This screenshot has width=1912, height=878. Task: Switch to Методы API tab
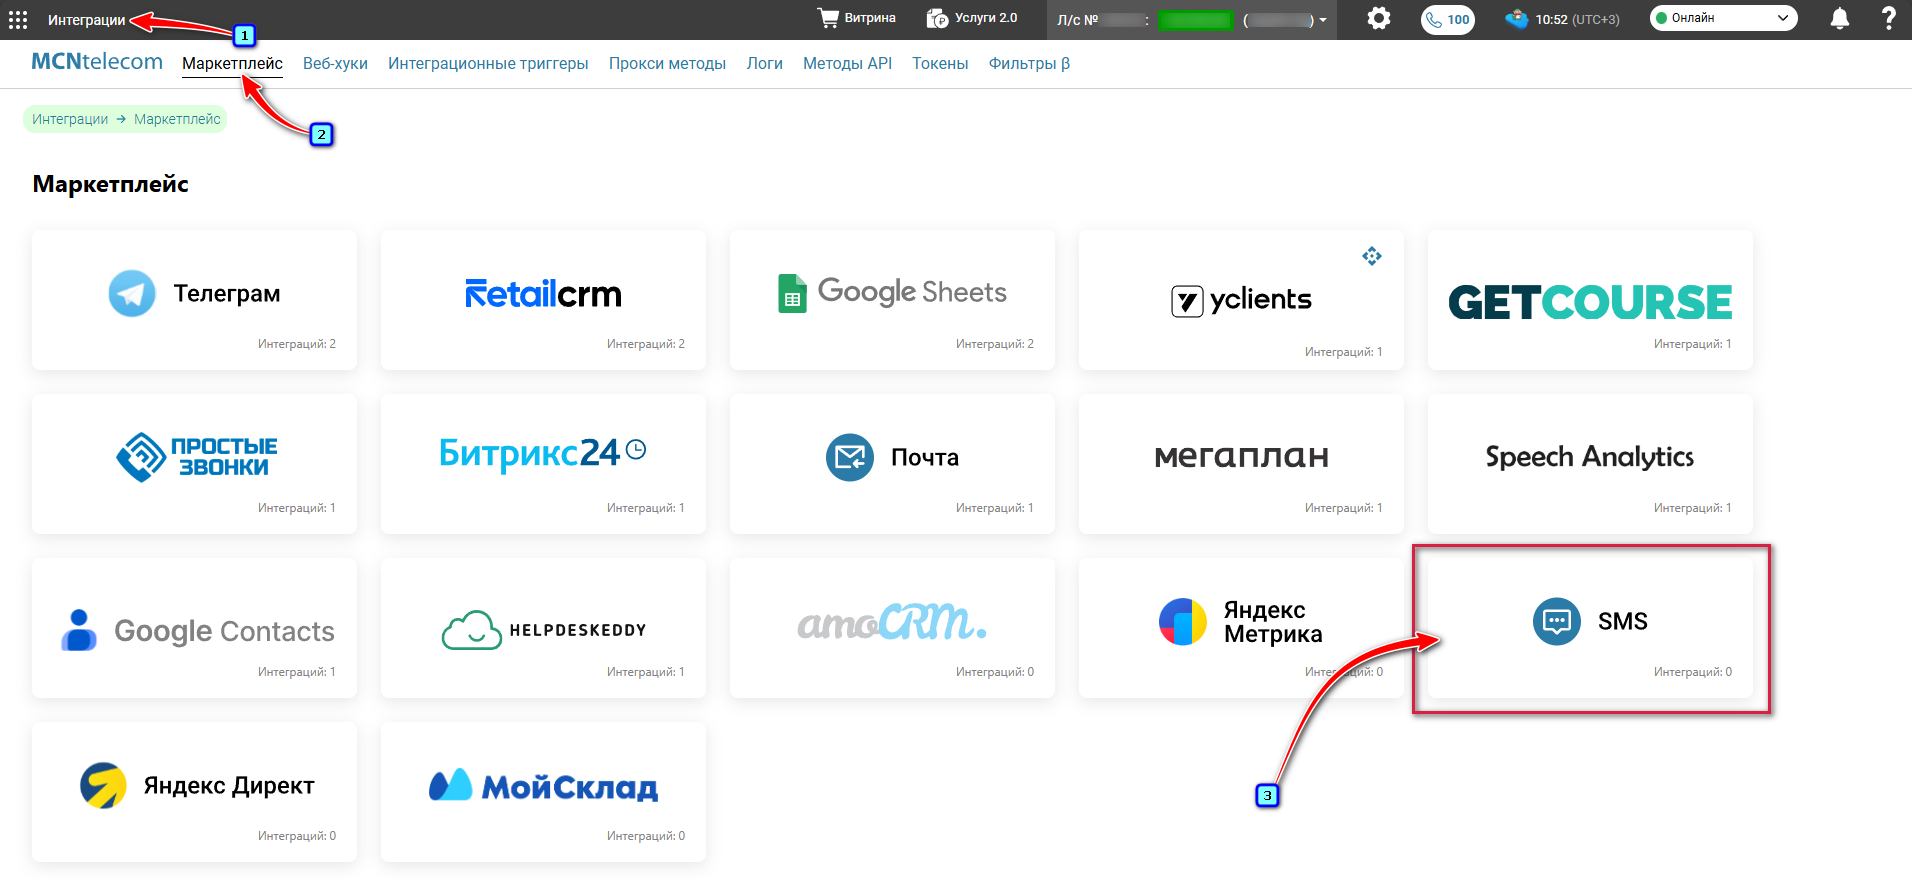point(847,63)
